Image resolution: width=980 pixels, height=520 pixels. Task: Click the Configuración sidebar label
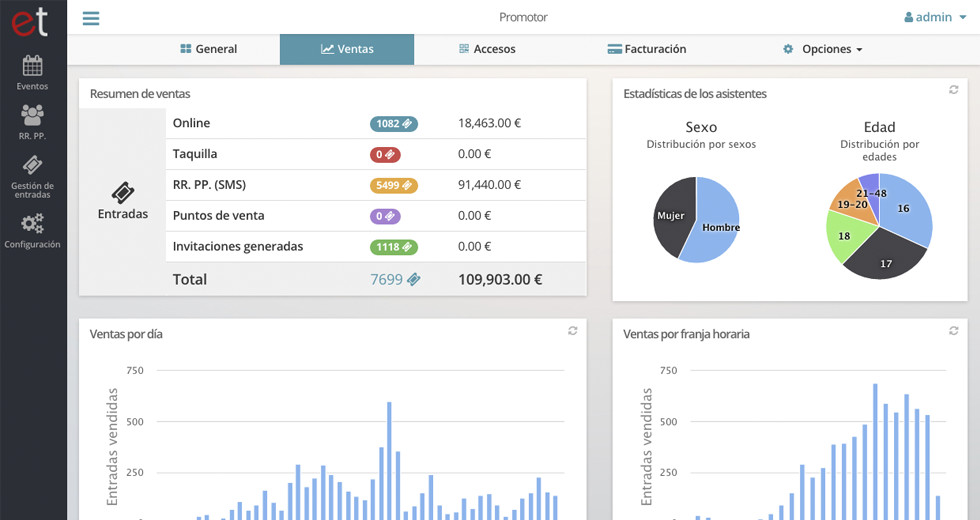[x=32, y=244]
